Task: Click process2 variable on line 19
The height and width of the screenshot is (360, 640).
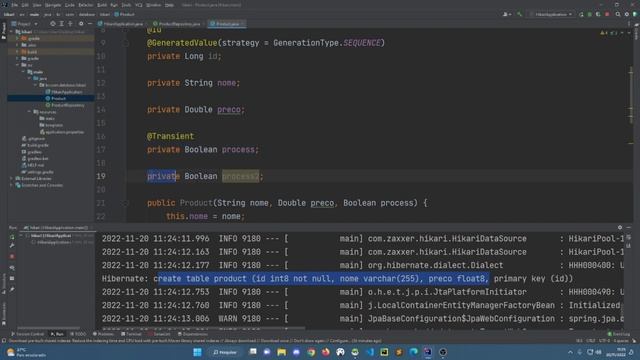Action: pos(240,176)
